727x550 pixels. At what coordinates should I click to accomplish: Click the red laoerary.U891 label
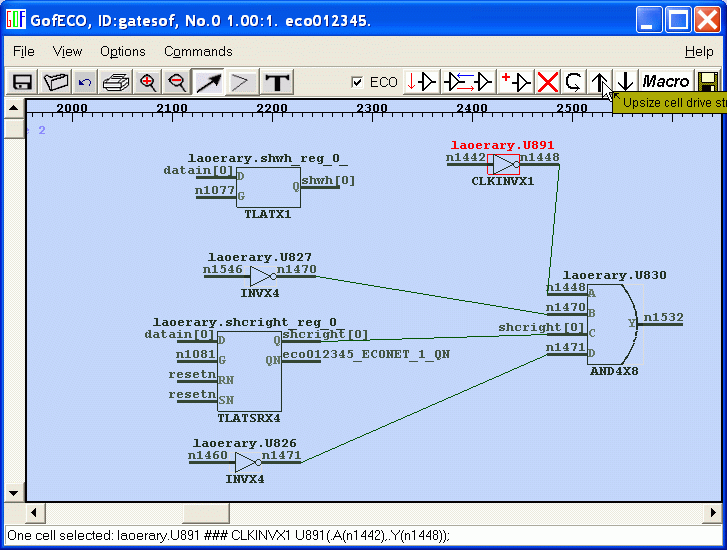(x=503, y=146)
